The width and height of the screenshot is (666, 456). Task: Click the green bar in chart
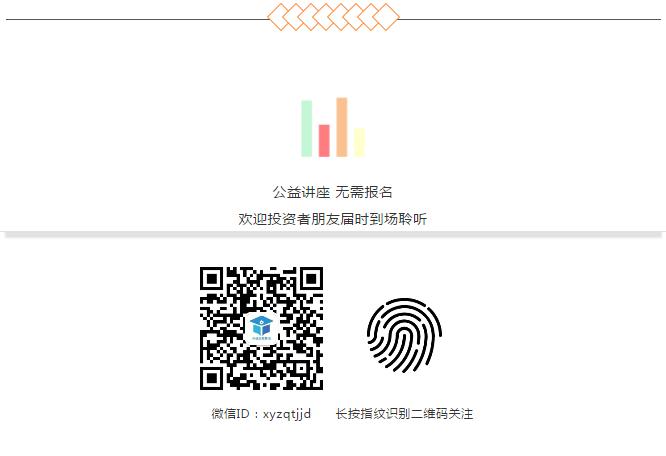click(307, 129)
